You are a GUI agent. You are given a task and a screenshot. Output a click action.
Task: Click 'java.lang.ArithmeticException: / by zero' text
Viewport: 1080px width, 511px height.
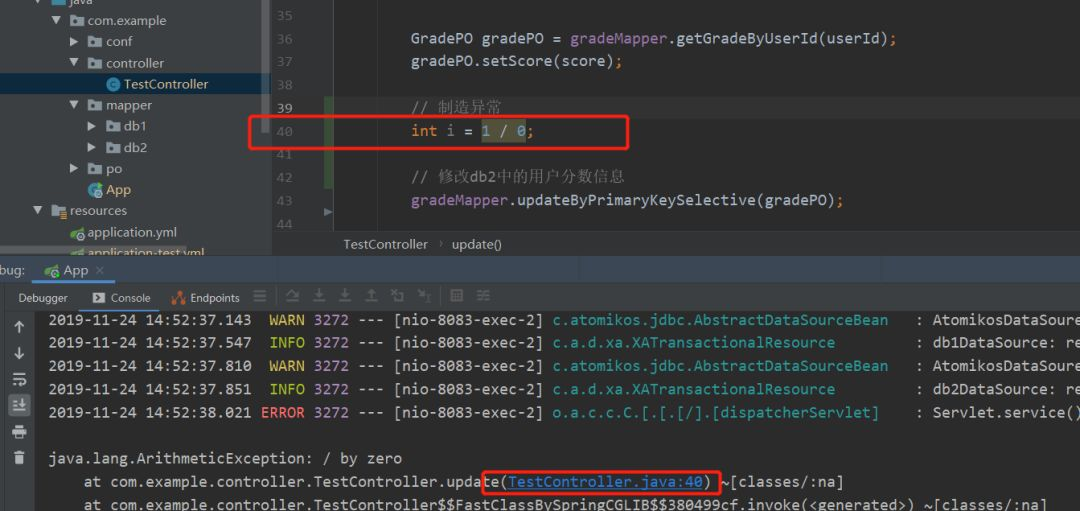pyautogui.click(x=225, y=458)
